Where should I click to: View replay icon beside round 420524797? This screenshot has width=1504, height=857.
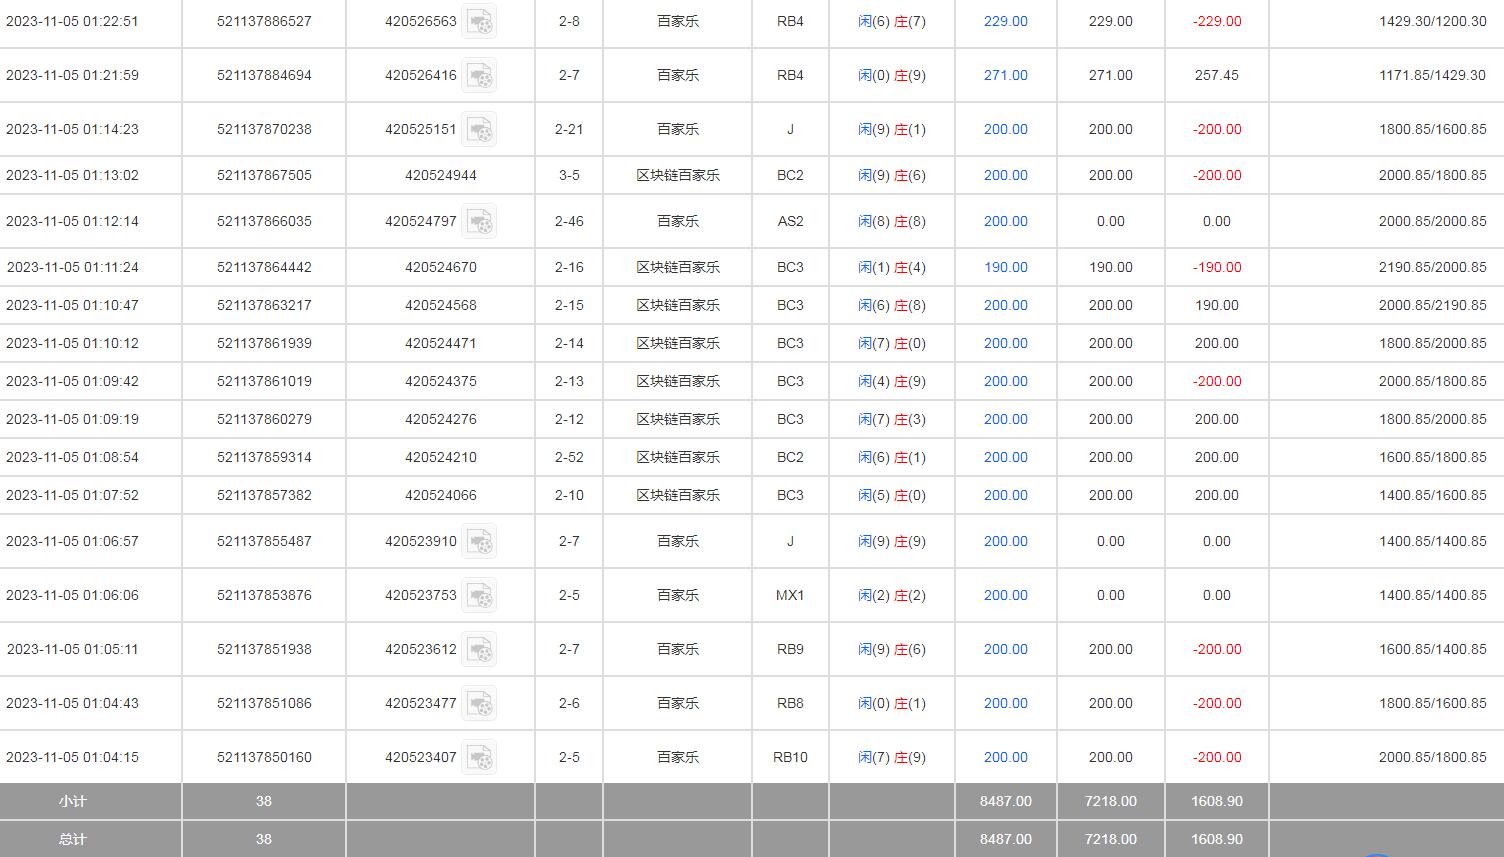point(479,221)
